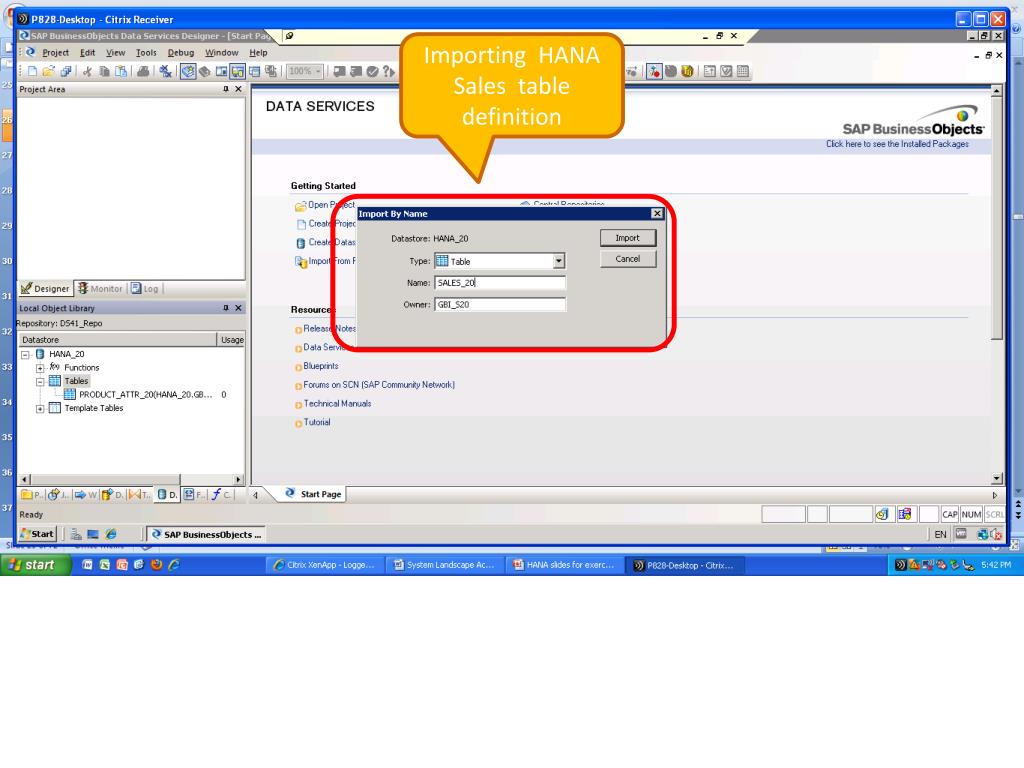The width and height of the screenshot is (1024, 768).
Task: Click the Usage column header
Action: click(x=232, y=340)
